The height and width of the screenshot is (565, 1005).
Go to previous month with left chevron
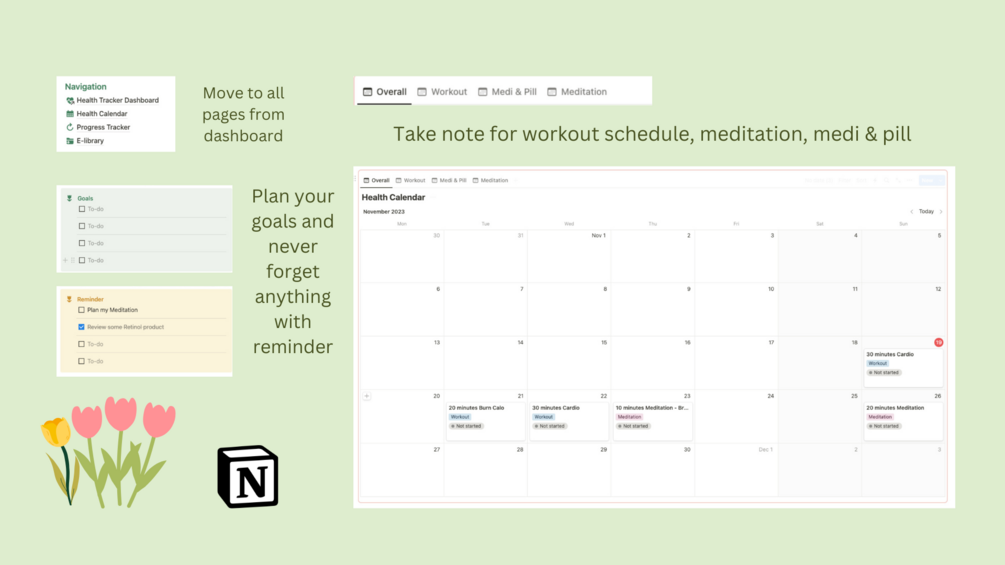911,212
